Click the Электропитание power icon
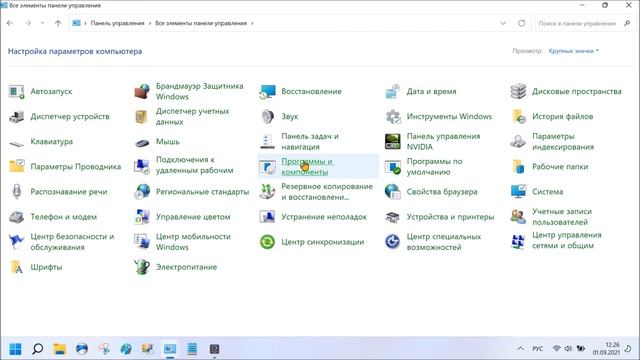Screen dimensions: 640x360 [x=142, y=267]
